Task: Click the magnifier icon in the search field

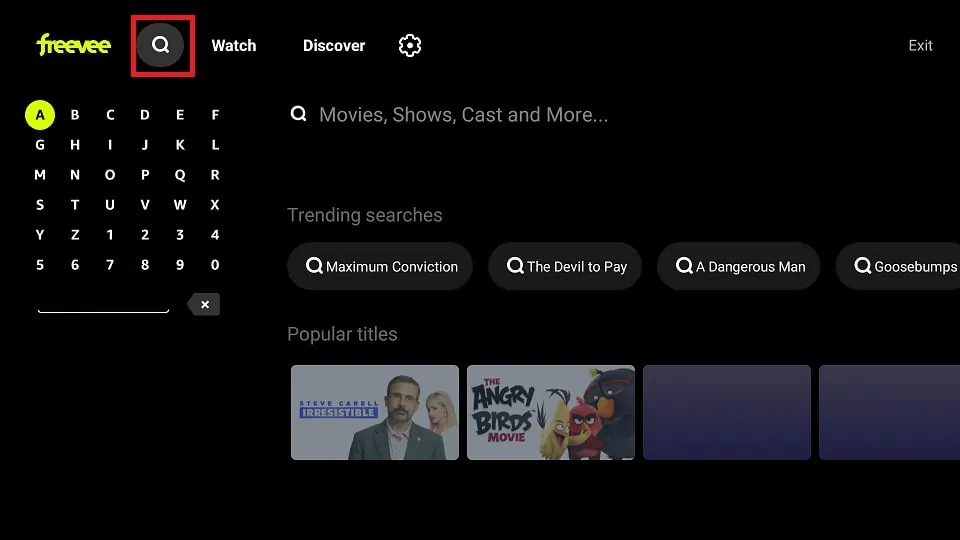Action: (x=298, y=114)
